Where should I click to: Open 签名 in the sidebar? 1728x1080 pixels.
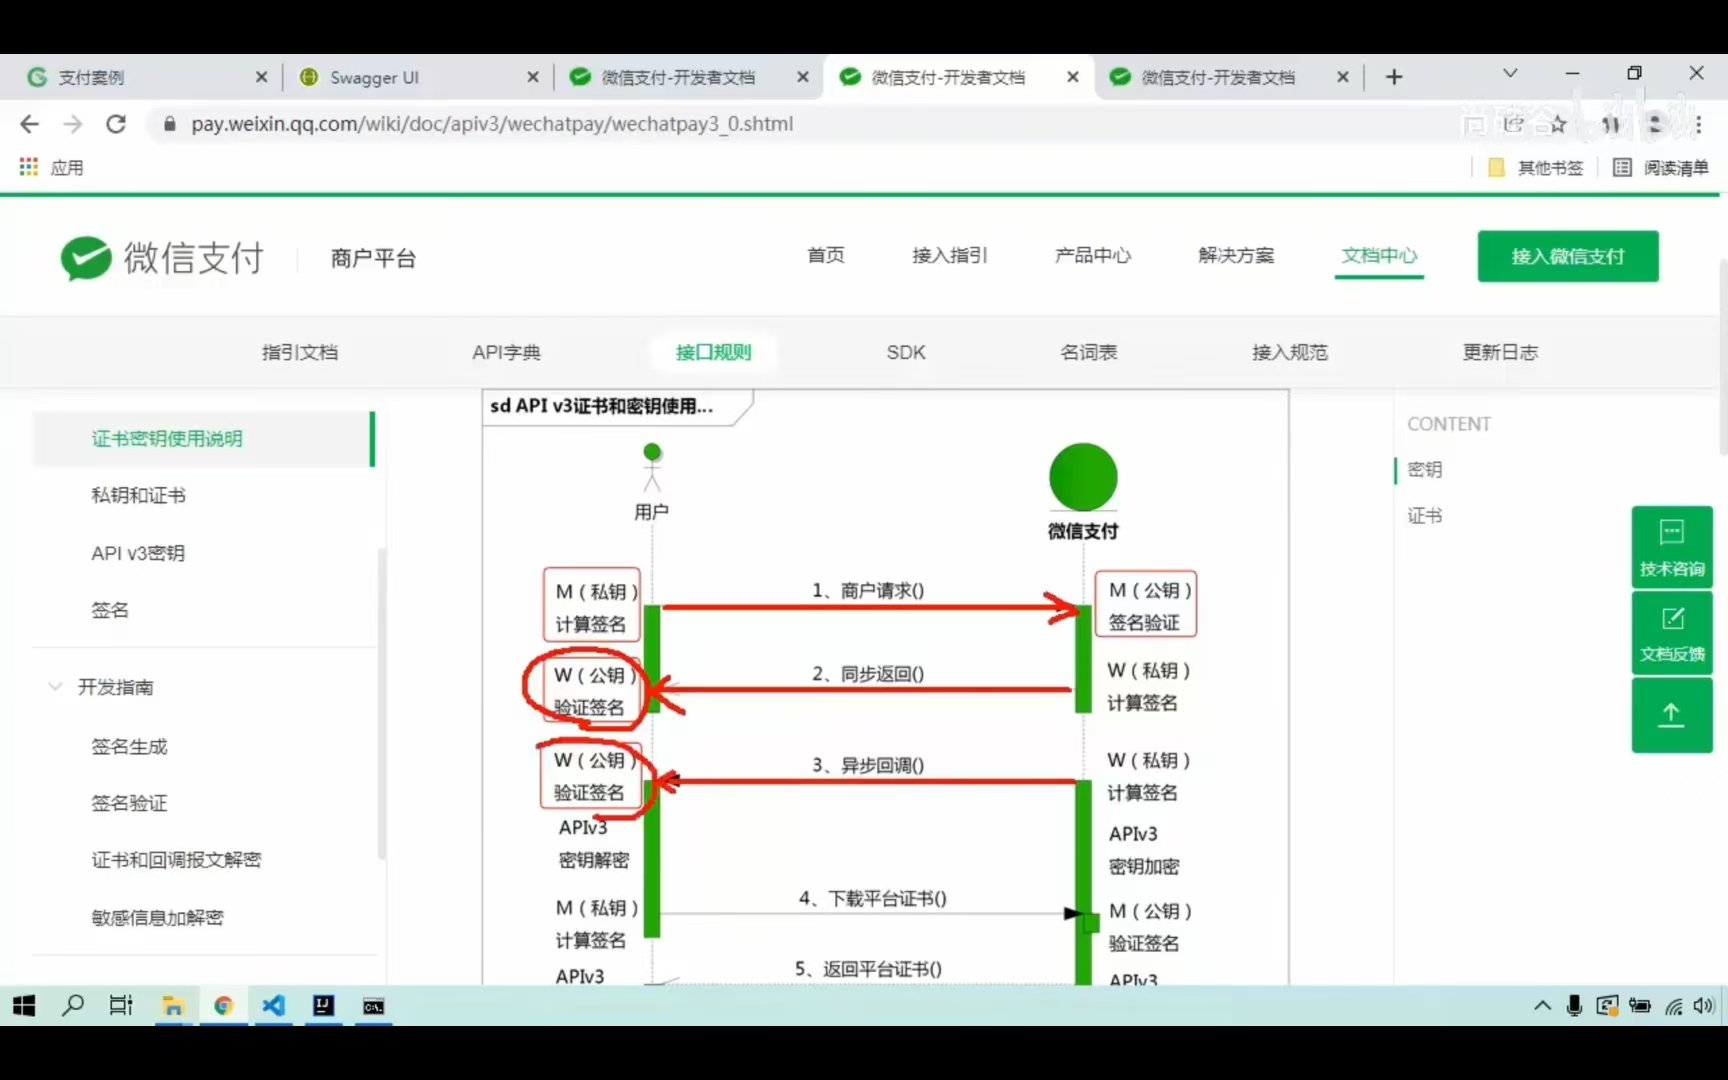point(110,610)
